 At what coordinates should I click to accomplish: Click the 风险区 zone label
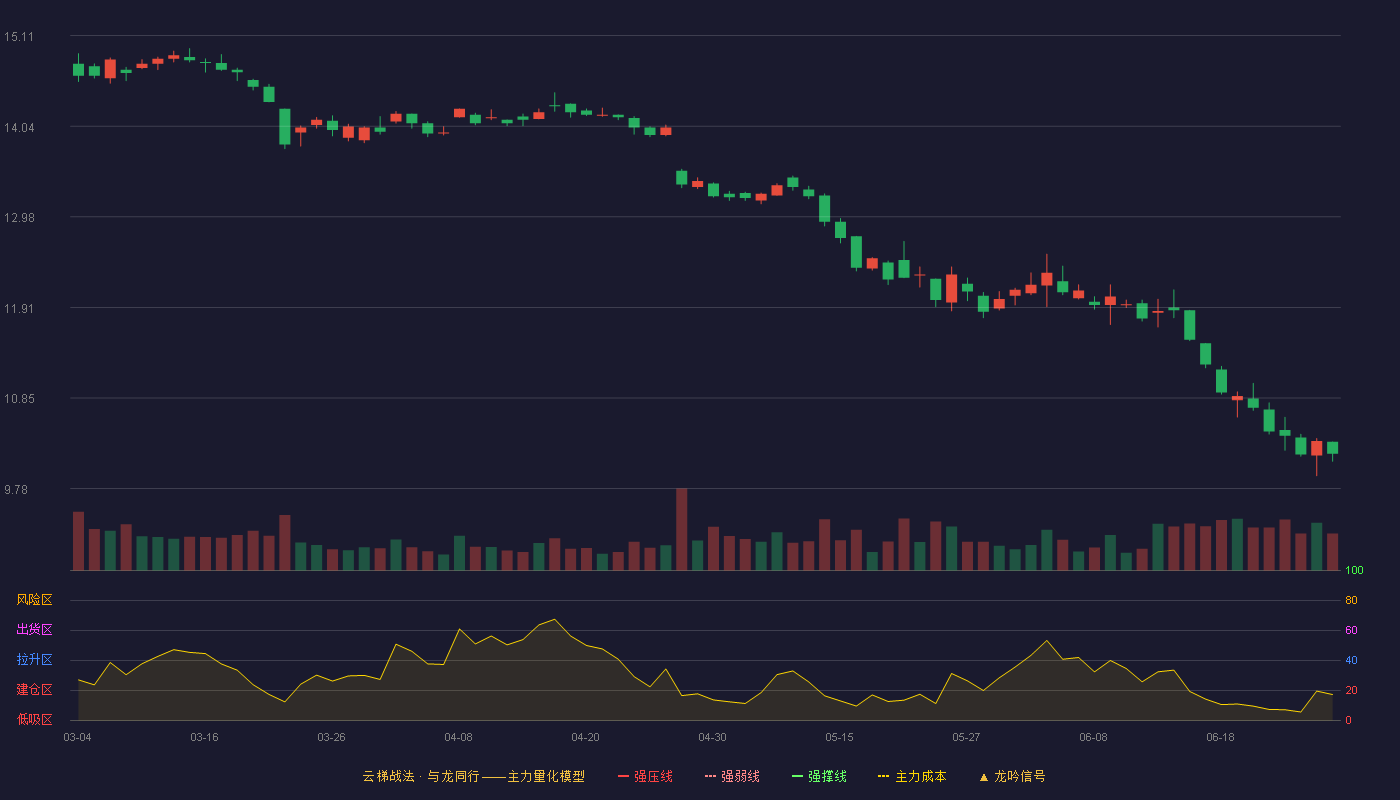click(34, 600)
